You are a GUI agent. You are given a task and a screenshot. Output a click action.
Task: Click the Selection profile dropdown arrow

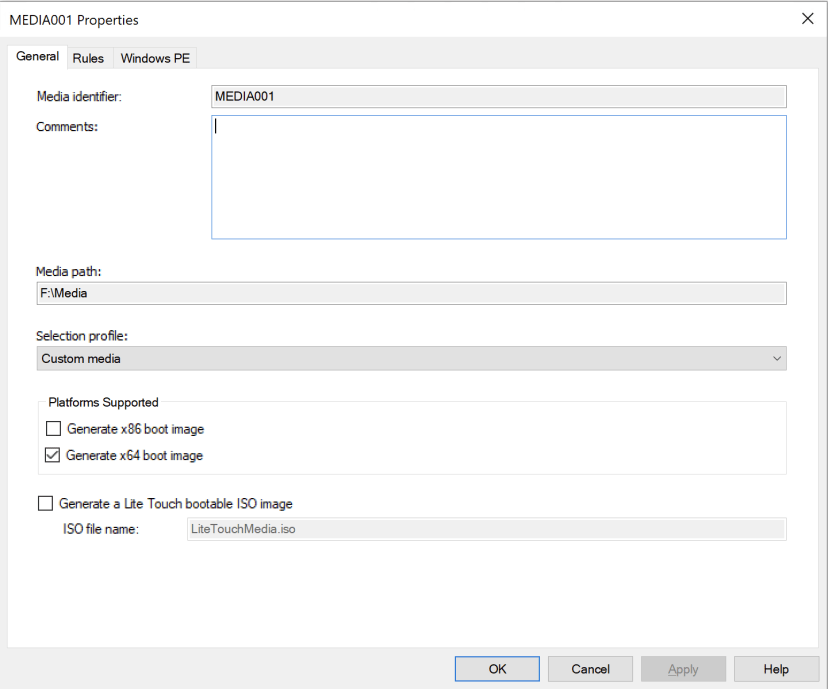coord(778,358)
